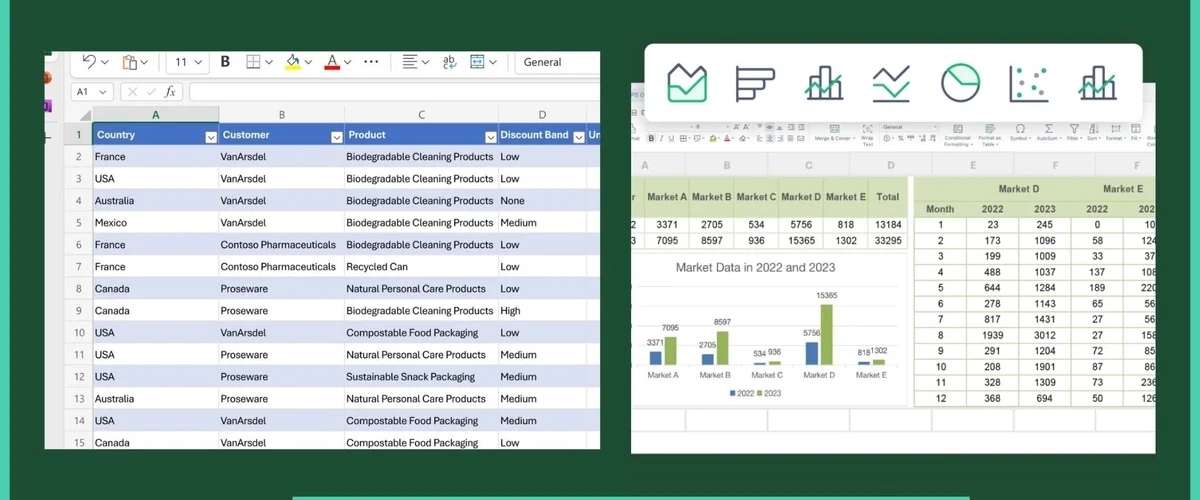The height and width of the screenshot is (500, 1200).
Task: Click the A1 name box
Action: [92, 91]
